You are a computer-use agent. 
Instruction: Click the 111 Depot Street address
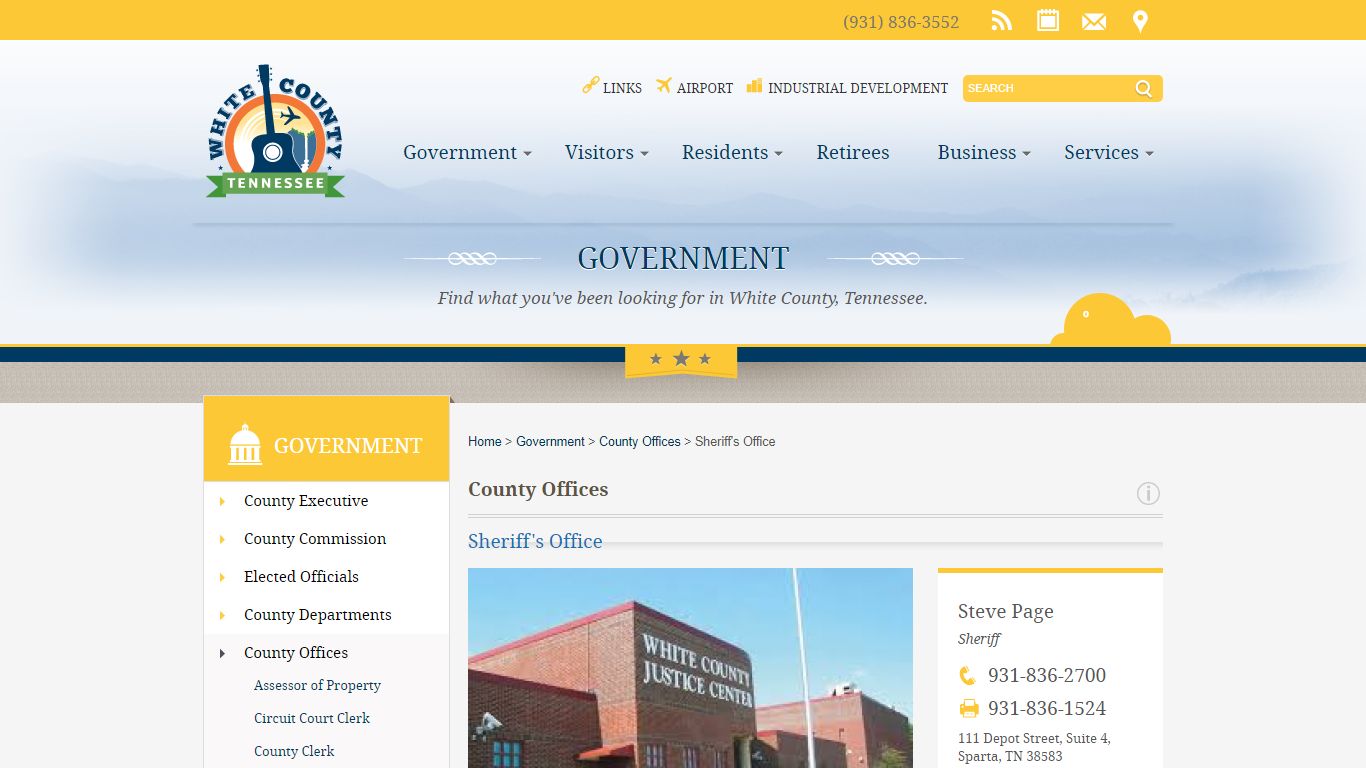pyautogui.click(x=1034, y=747)
